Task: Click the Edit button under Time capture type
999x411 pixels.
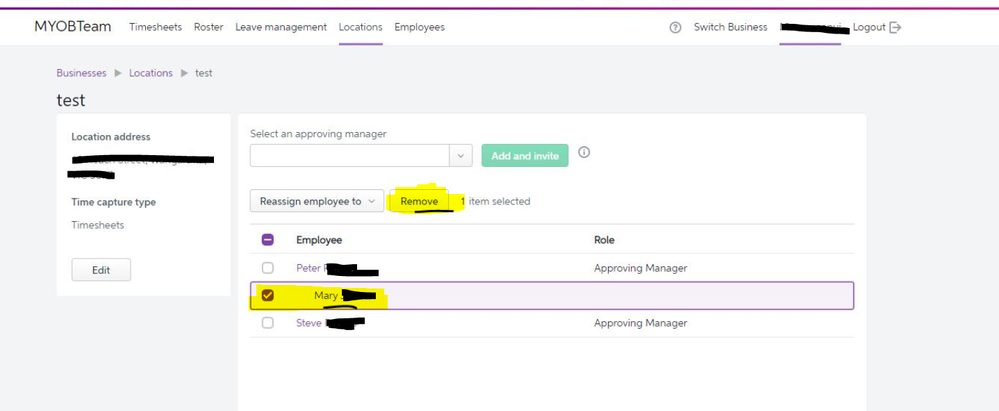Action: [x=101, y=270]
